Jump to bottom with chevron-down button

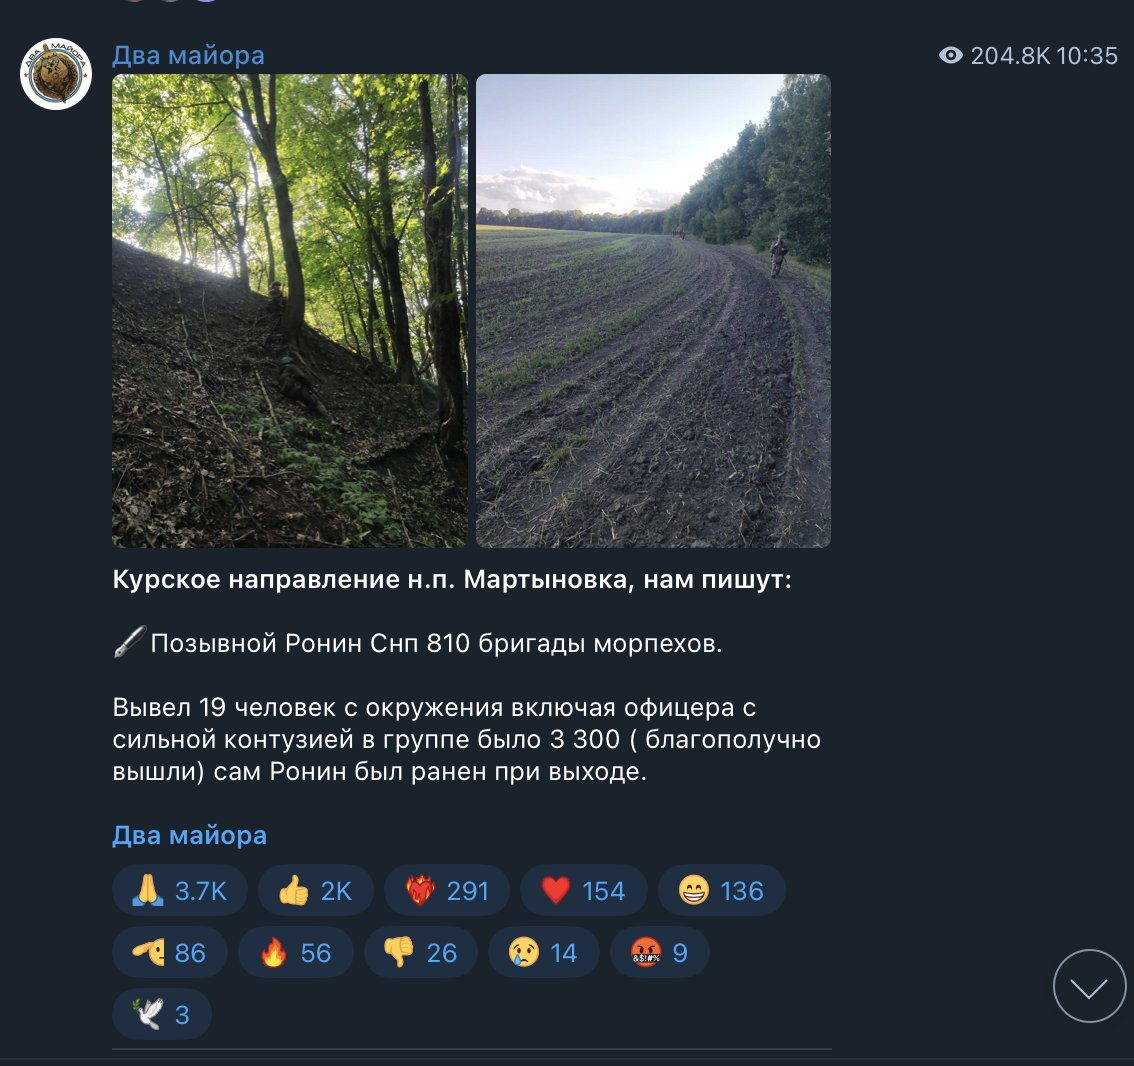coord(1089,986)
